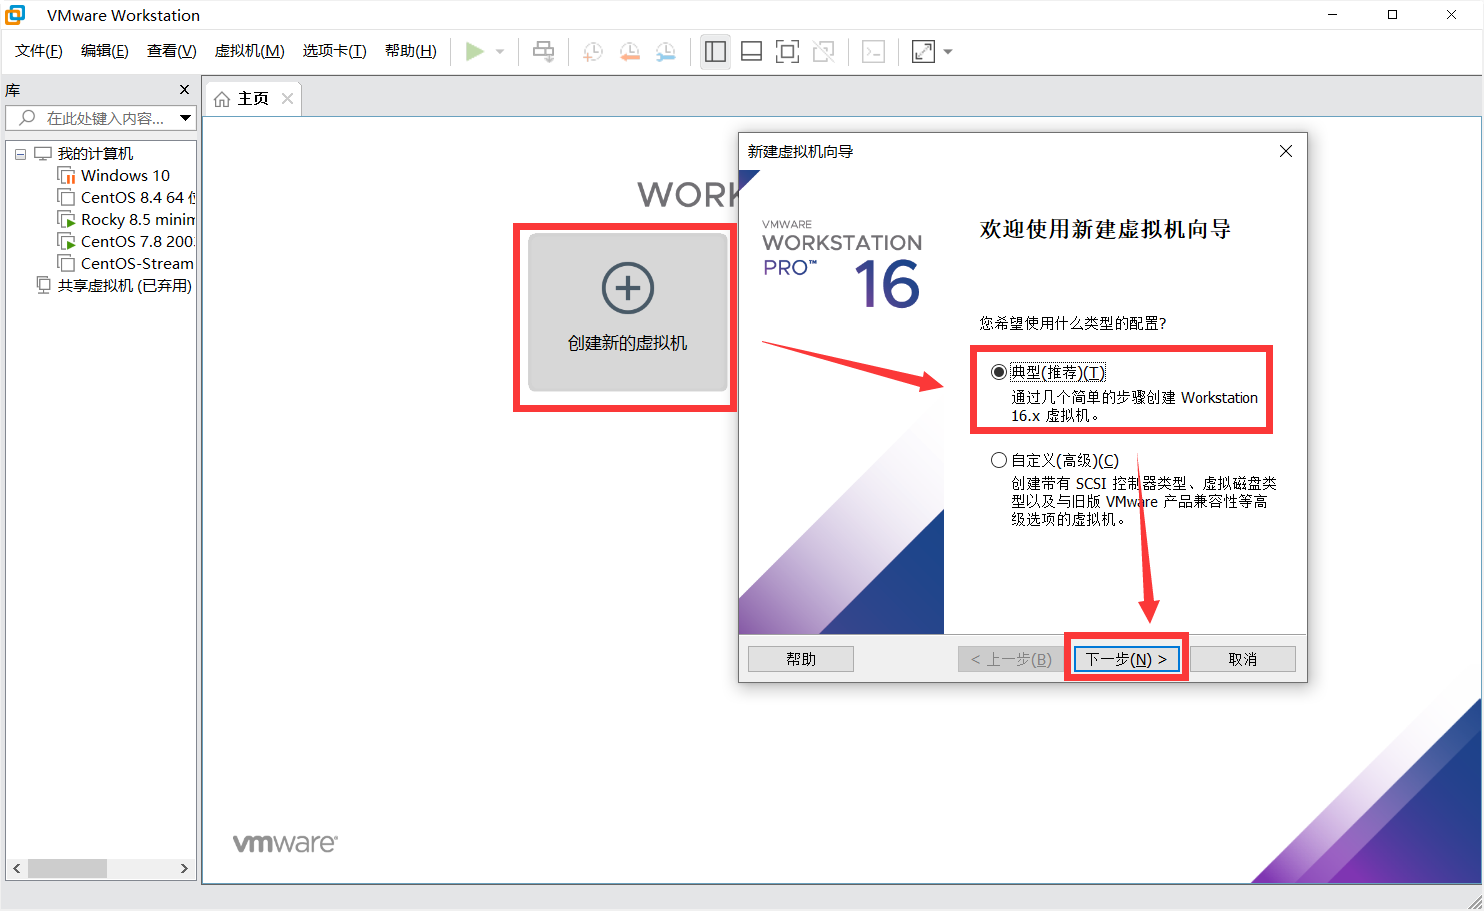Click the Unity mode toolbar icon
This screenshot has height=911, width=1484.
823,52
